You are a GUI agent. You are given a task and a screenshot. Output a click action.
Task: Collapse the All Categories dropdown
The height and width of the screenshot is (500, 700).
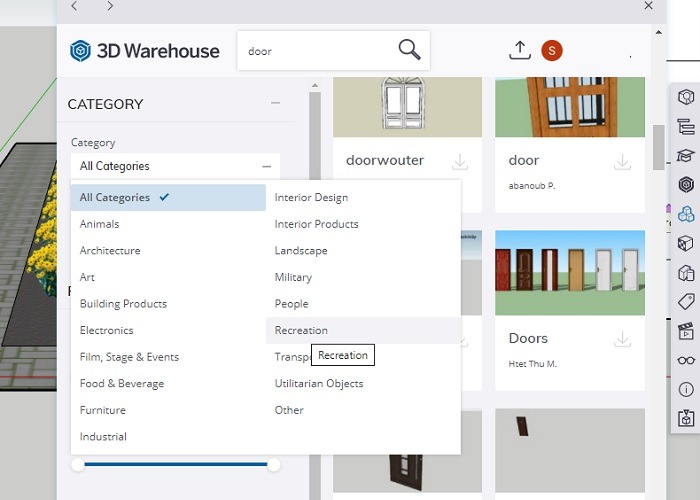[x=267, y=167]
